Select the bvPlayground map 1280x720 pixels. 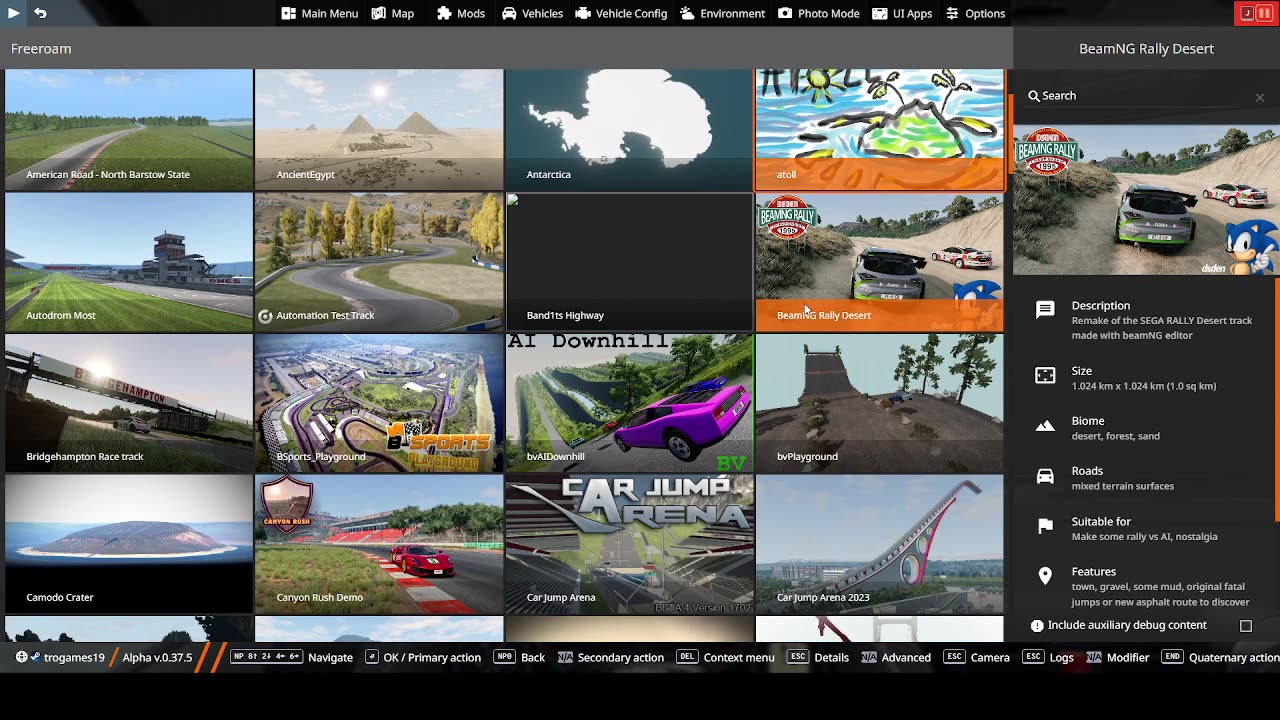tap(880, 403)
